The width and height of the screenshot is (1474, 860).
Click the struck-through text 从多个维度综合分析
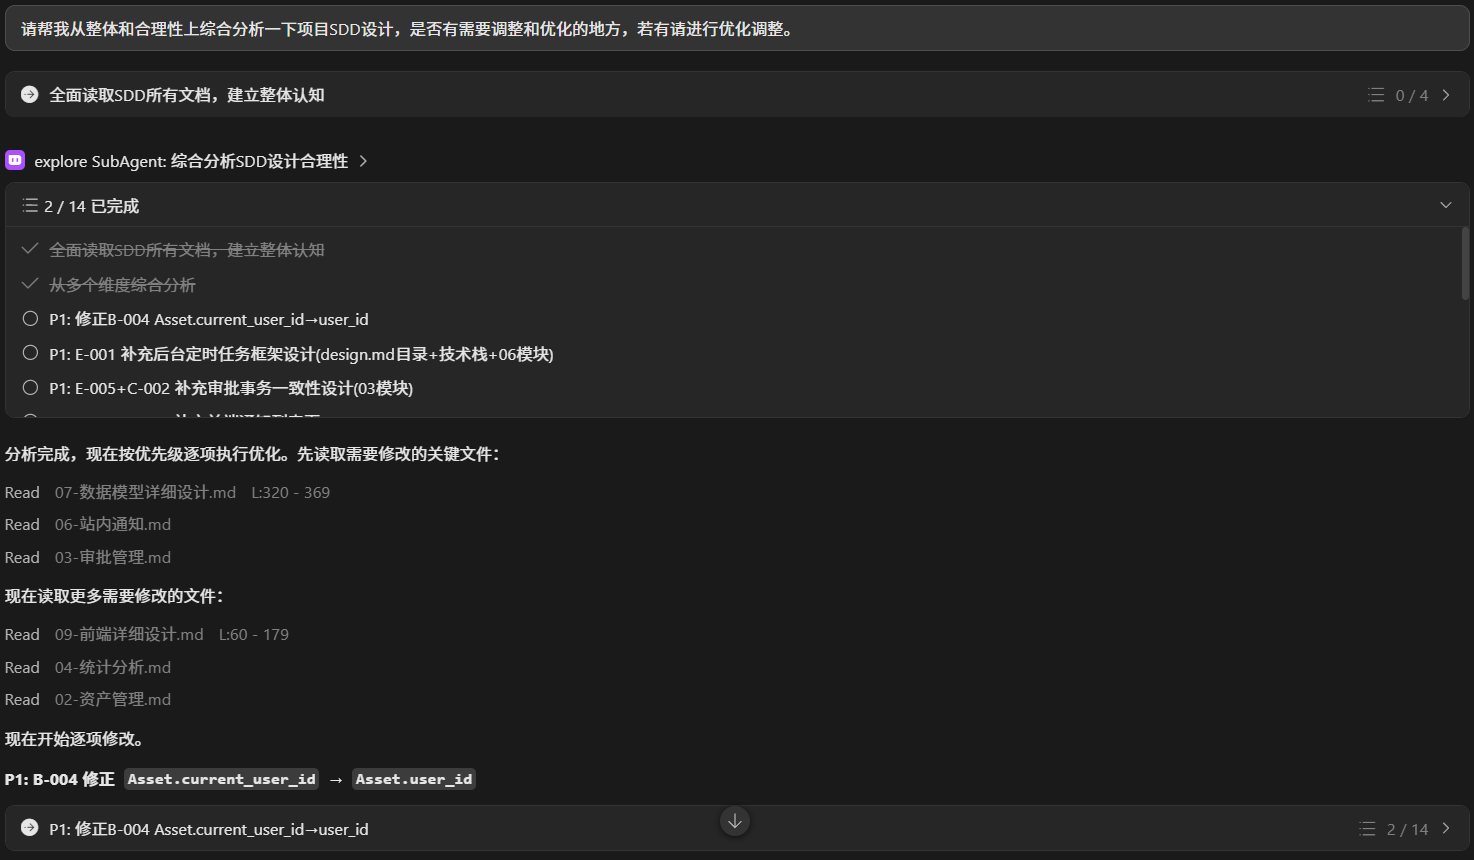[x=122, y=285]
